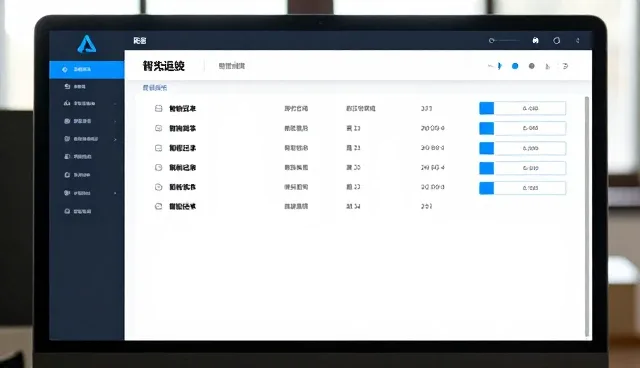Click the fourth sidebar item's icon
Viewport: 640px width, 368px height.
click(x=67, y=121)
